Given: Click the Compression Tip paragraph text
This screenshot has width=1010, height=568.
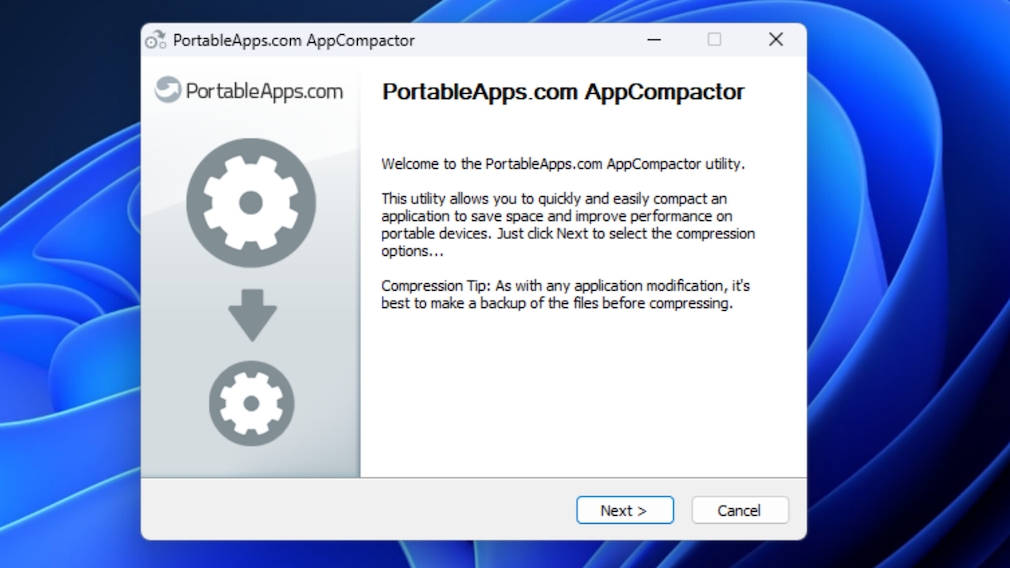Looking at the screenshot, I should (565, 294).
